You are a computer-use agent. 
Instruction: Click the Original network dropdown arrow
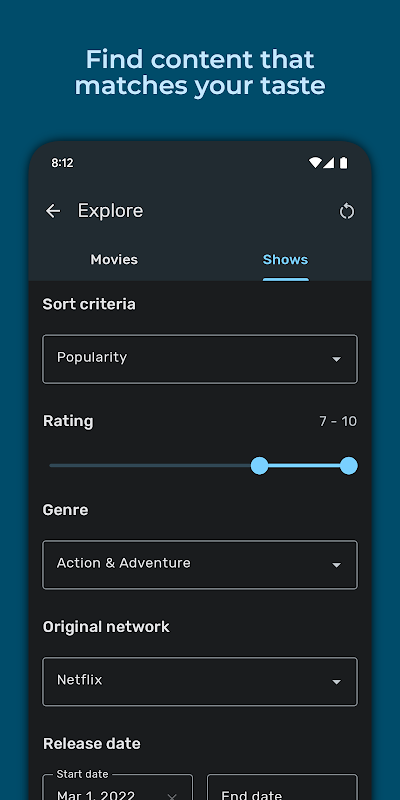point(336,682)
